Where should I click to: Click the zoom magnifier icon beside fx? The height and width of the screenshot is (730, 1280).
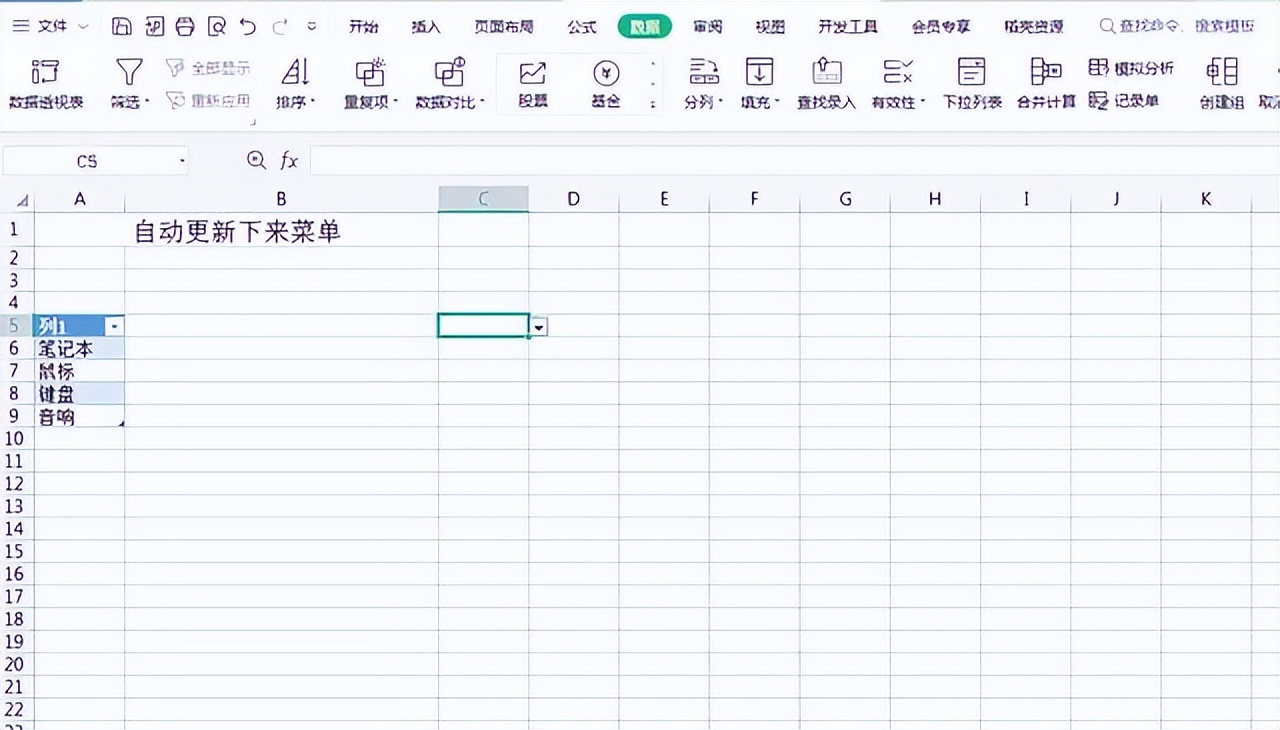click(x=257, y=160)
